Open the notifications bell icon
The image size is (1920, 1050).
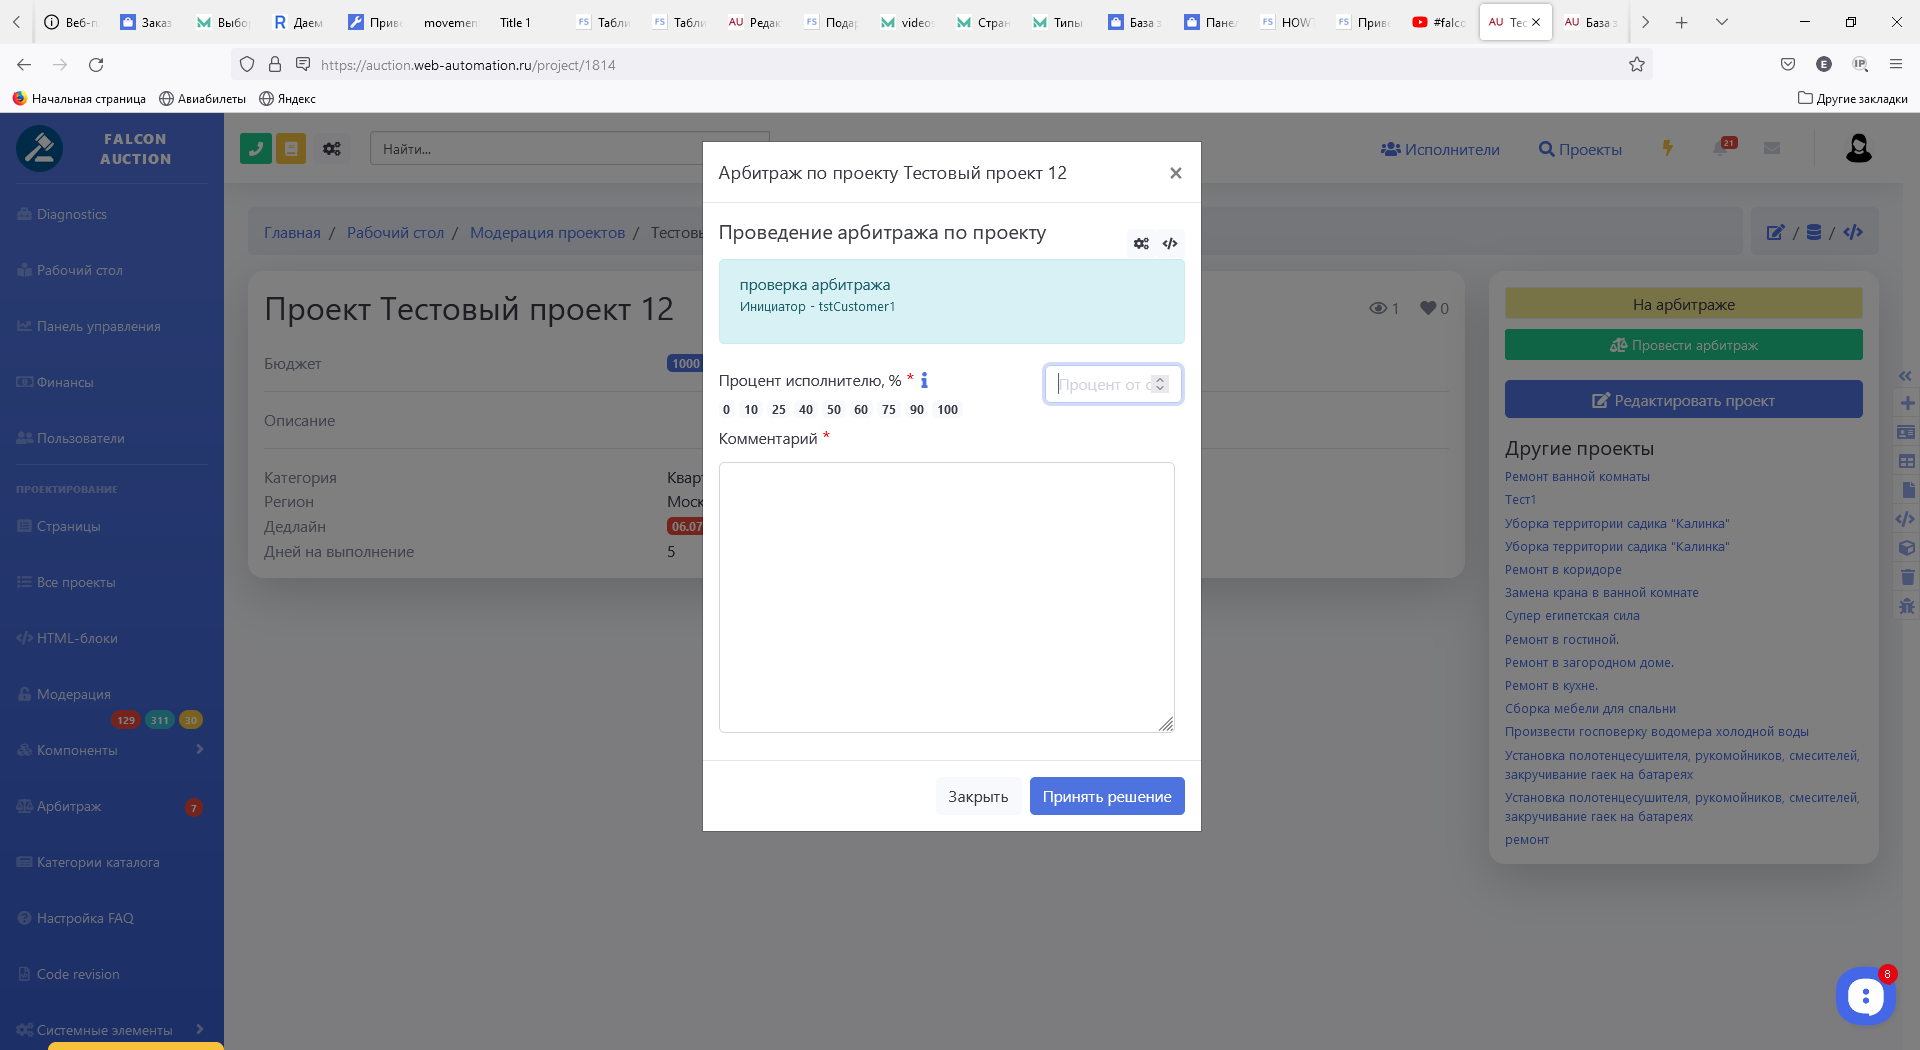(x=1721, y=149)
